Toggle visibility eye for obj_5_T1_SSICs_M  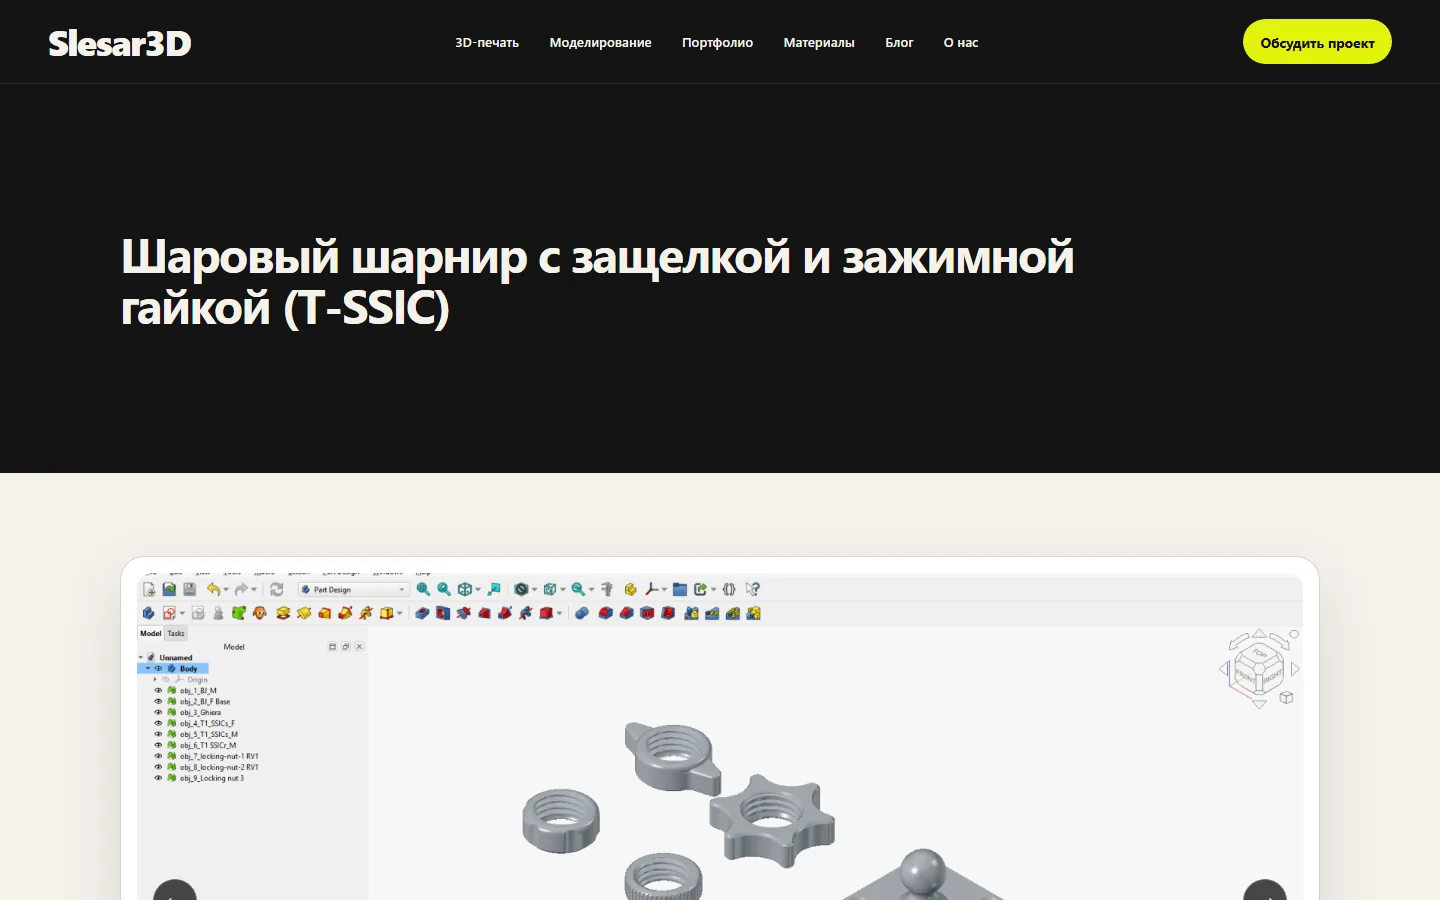[158, 734]
